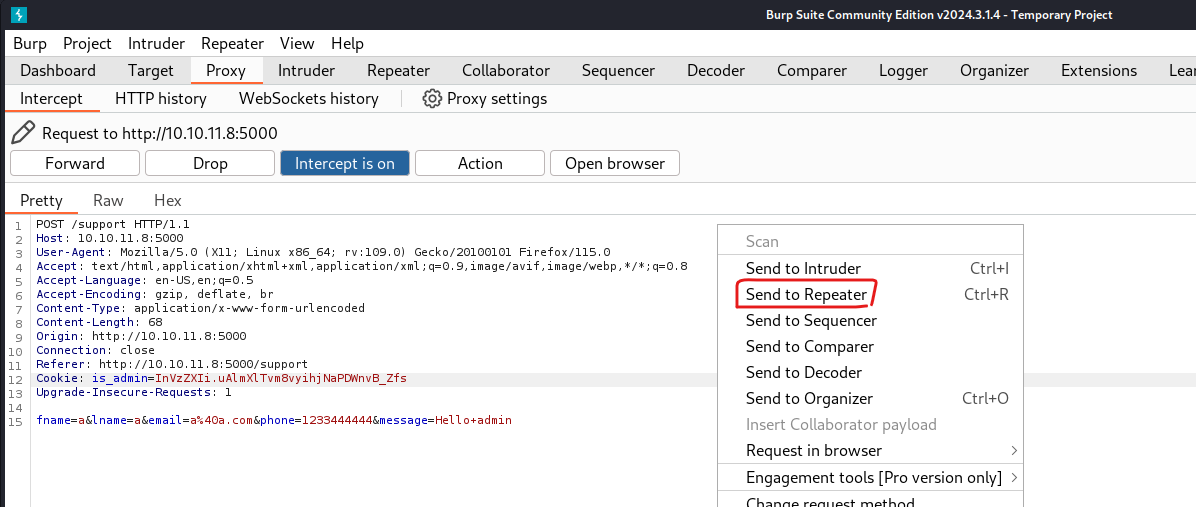This screenshot has width=1196, height=507.
Task: Click the Origin header line
Action: pos(141,336)
